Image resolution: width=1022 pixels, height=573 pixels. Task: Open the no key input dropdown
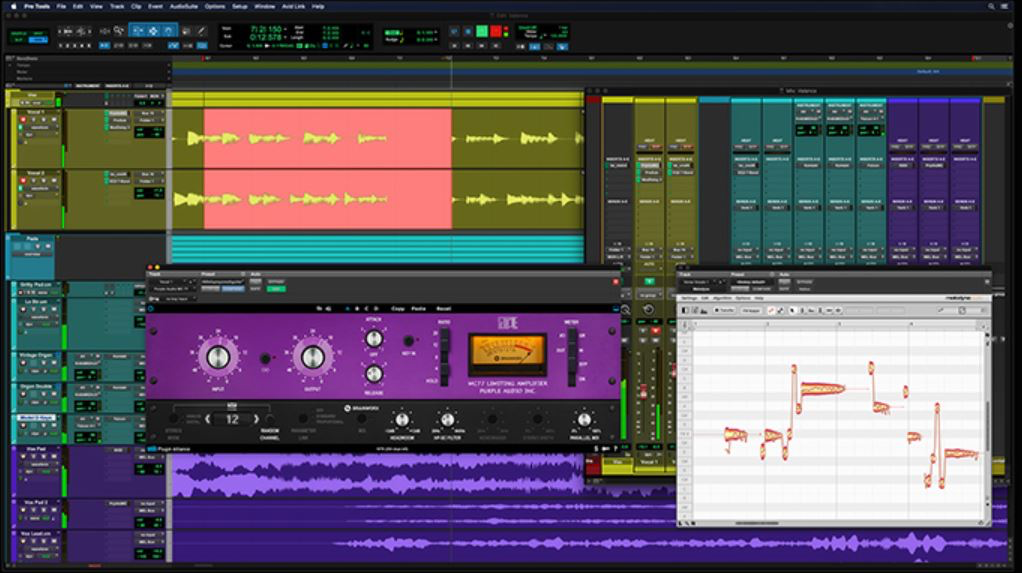click(x=179, y=299)
